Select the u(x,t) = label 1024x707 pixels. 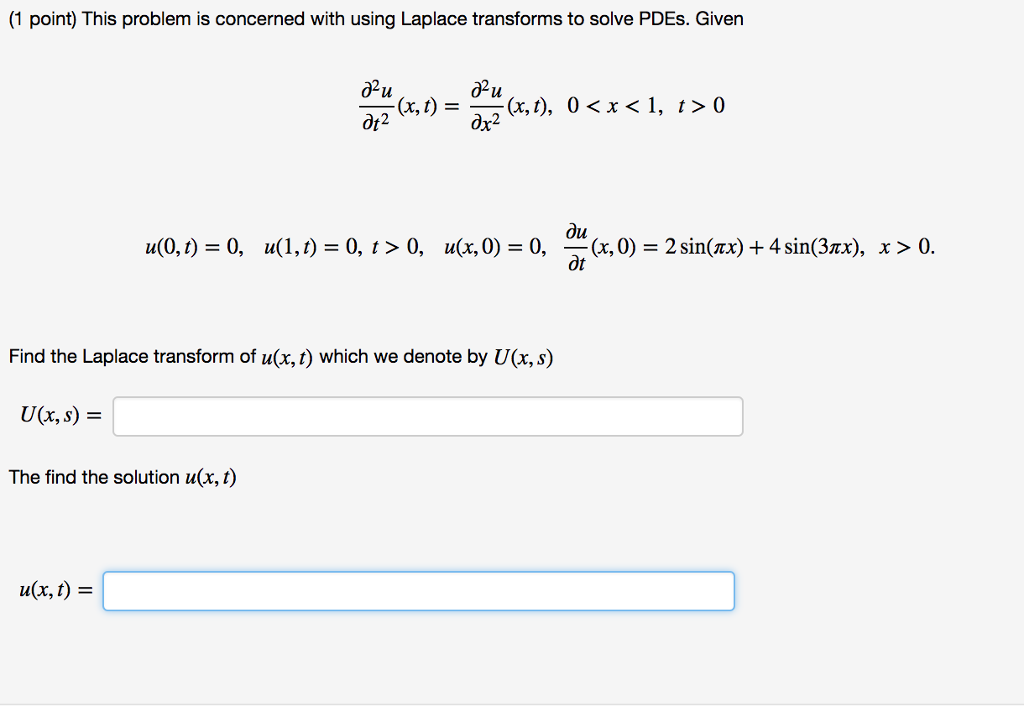pos(54,589)
